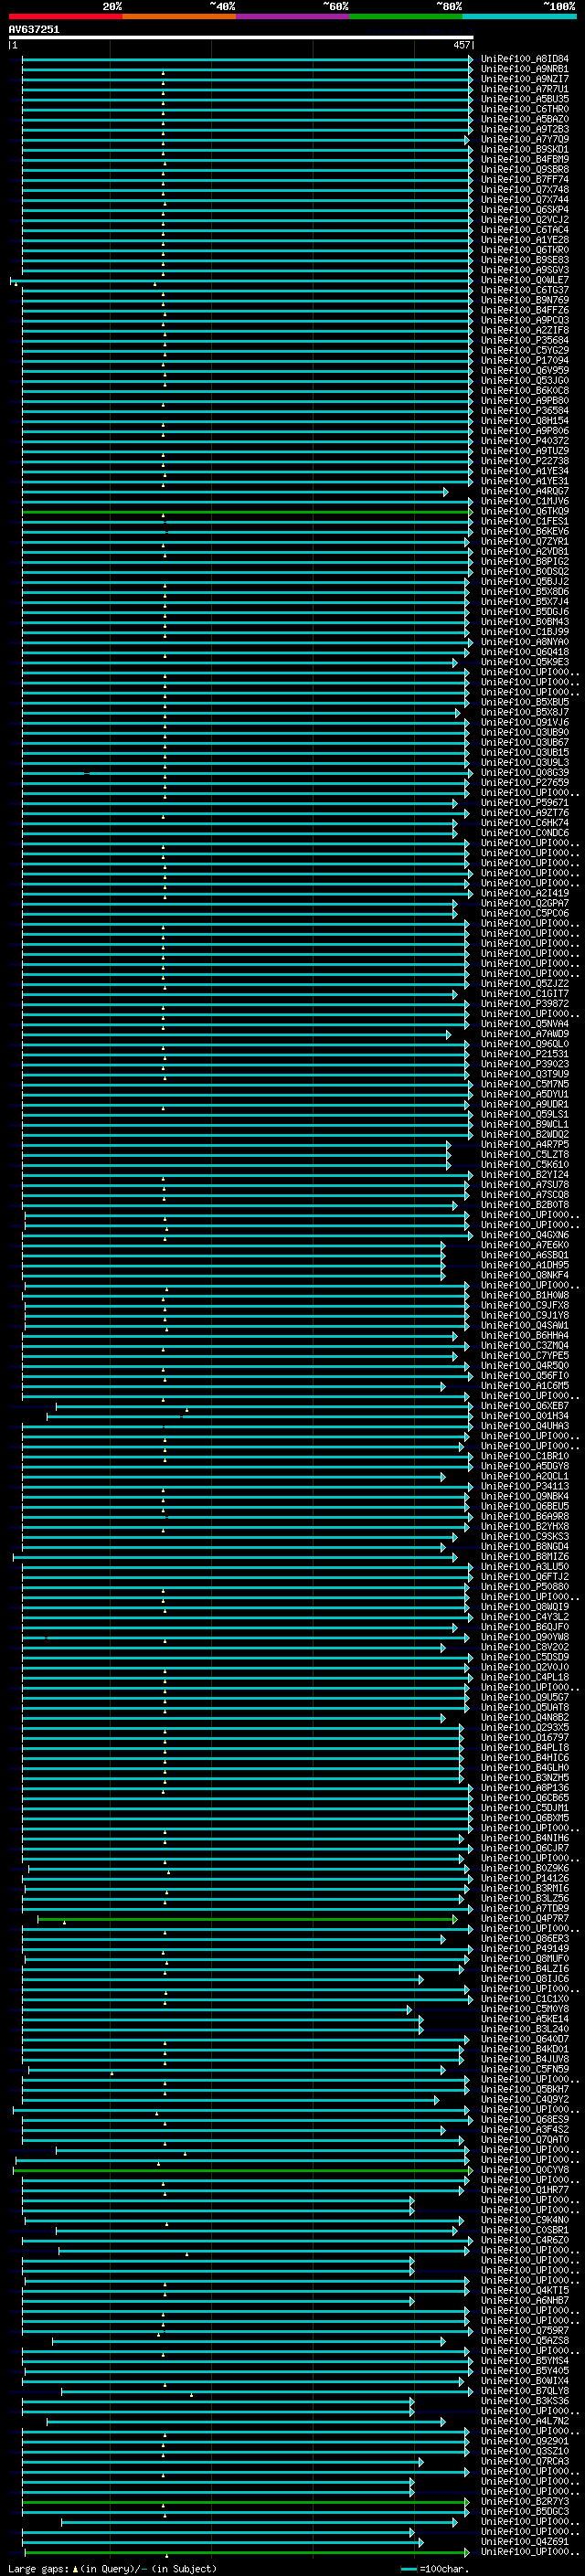This screenshot has height=2576, width=585.
Task: Select the UniRef100_B8MIZ6 label
Action: point(524,1556)
